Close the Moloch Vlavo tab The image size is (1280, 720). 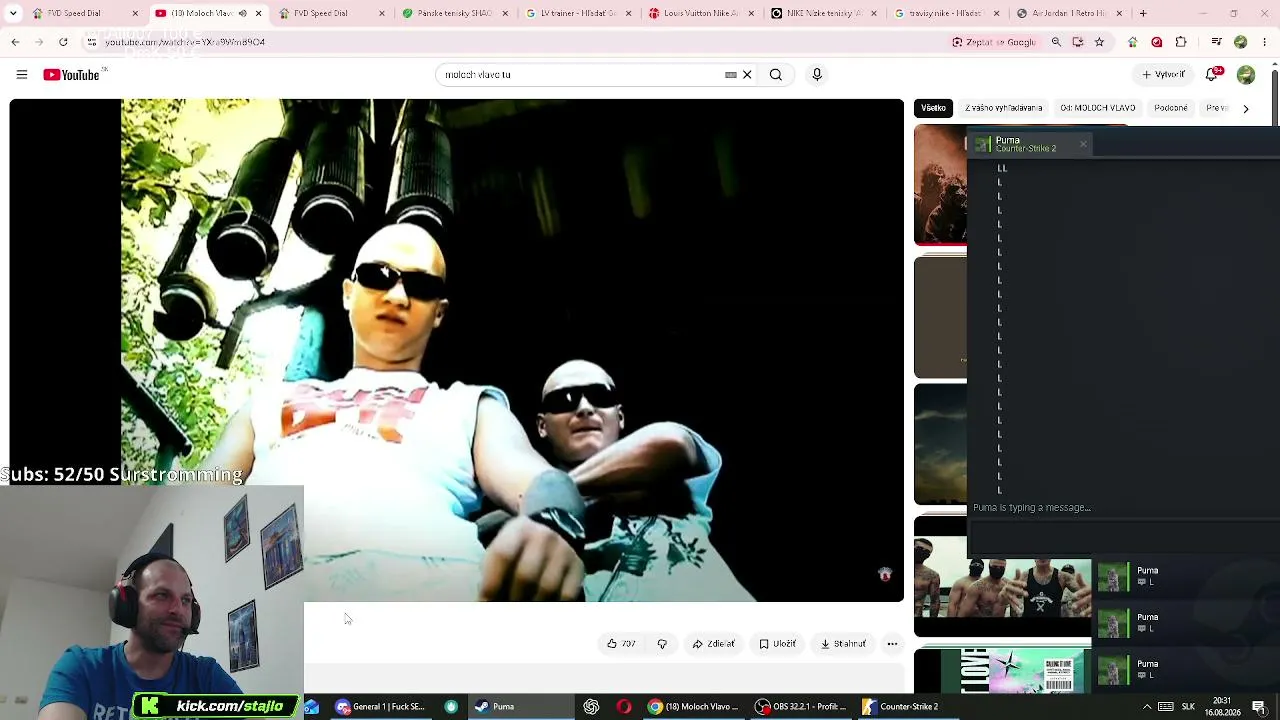click(258, 14)
